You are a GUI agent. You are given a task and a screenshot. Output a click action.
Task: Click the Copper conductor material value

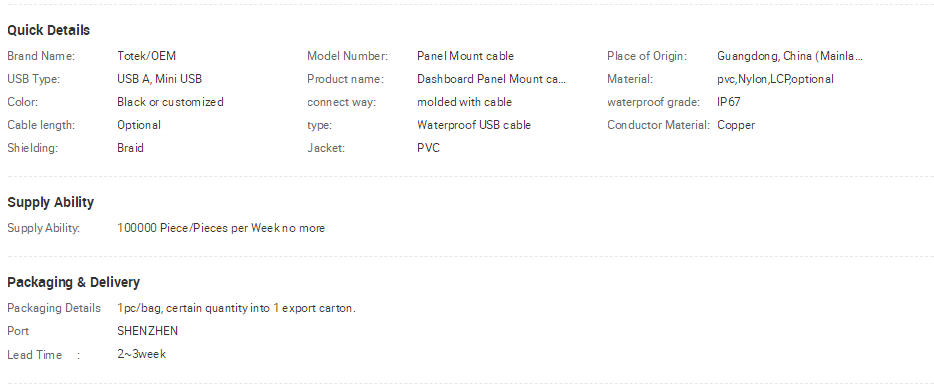pyautogui.click(x=736, y=125)
